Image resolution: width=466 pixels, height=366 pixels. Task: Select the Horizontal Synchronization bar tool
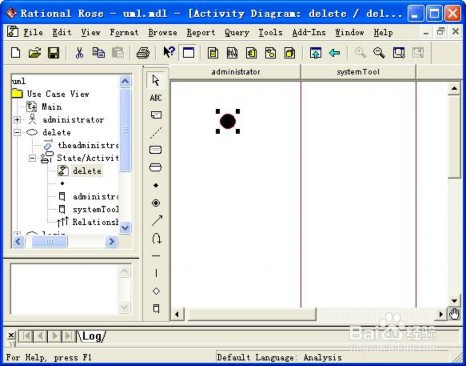click(156, 256)
